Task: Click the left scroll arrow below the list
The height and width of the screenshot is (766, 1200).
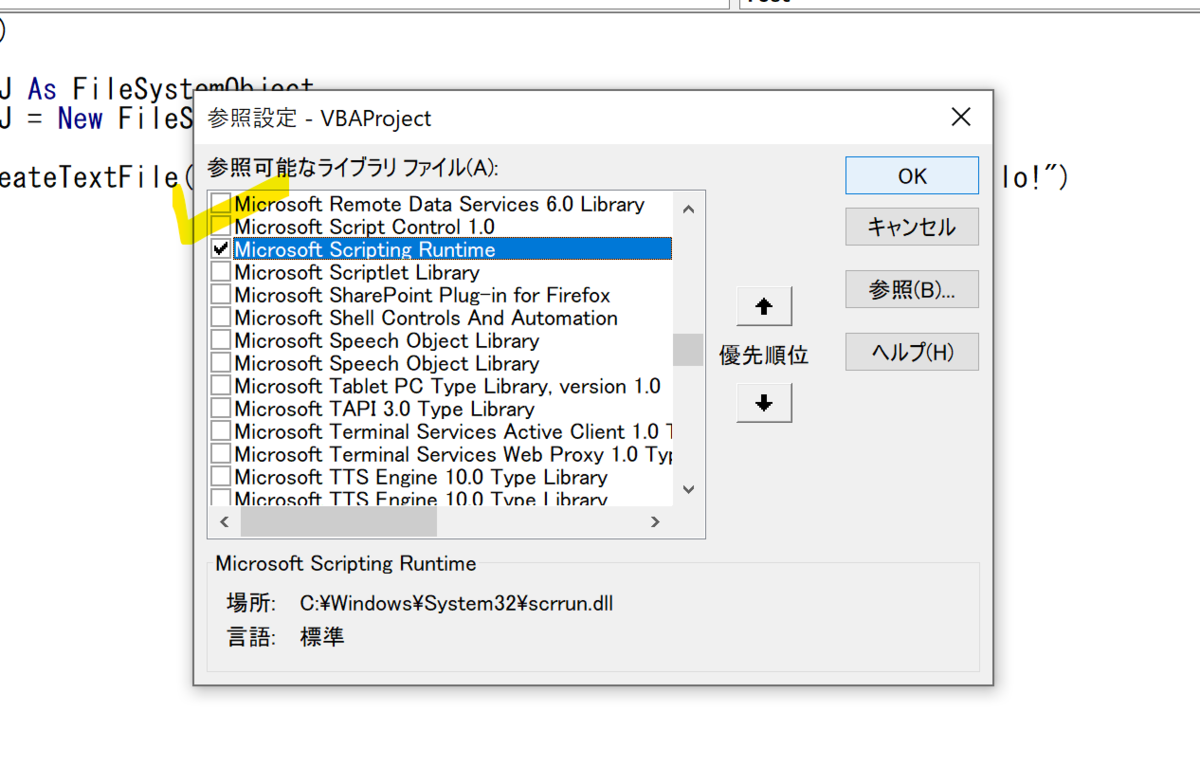Action: click(224, 521)
